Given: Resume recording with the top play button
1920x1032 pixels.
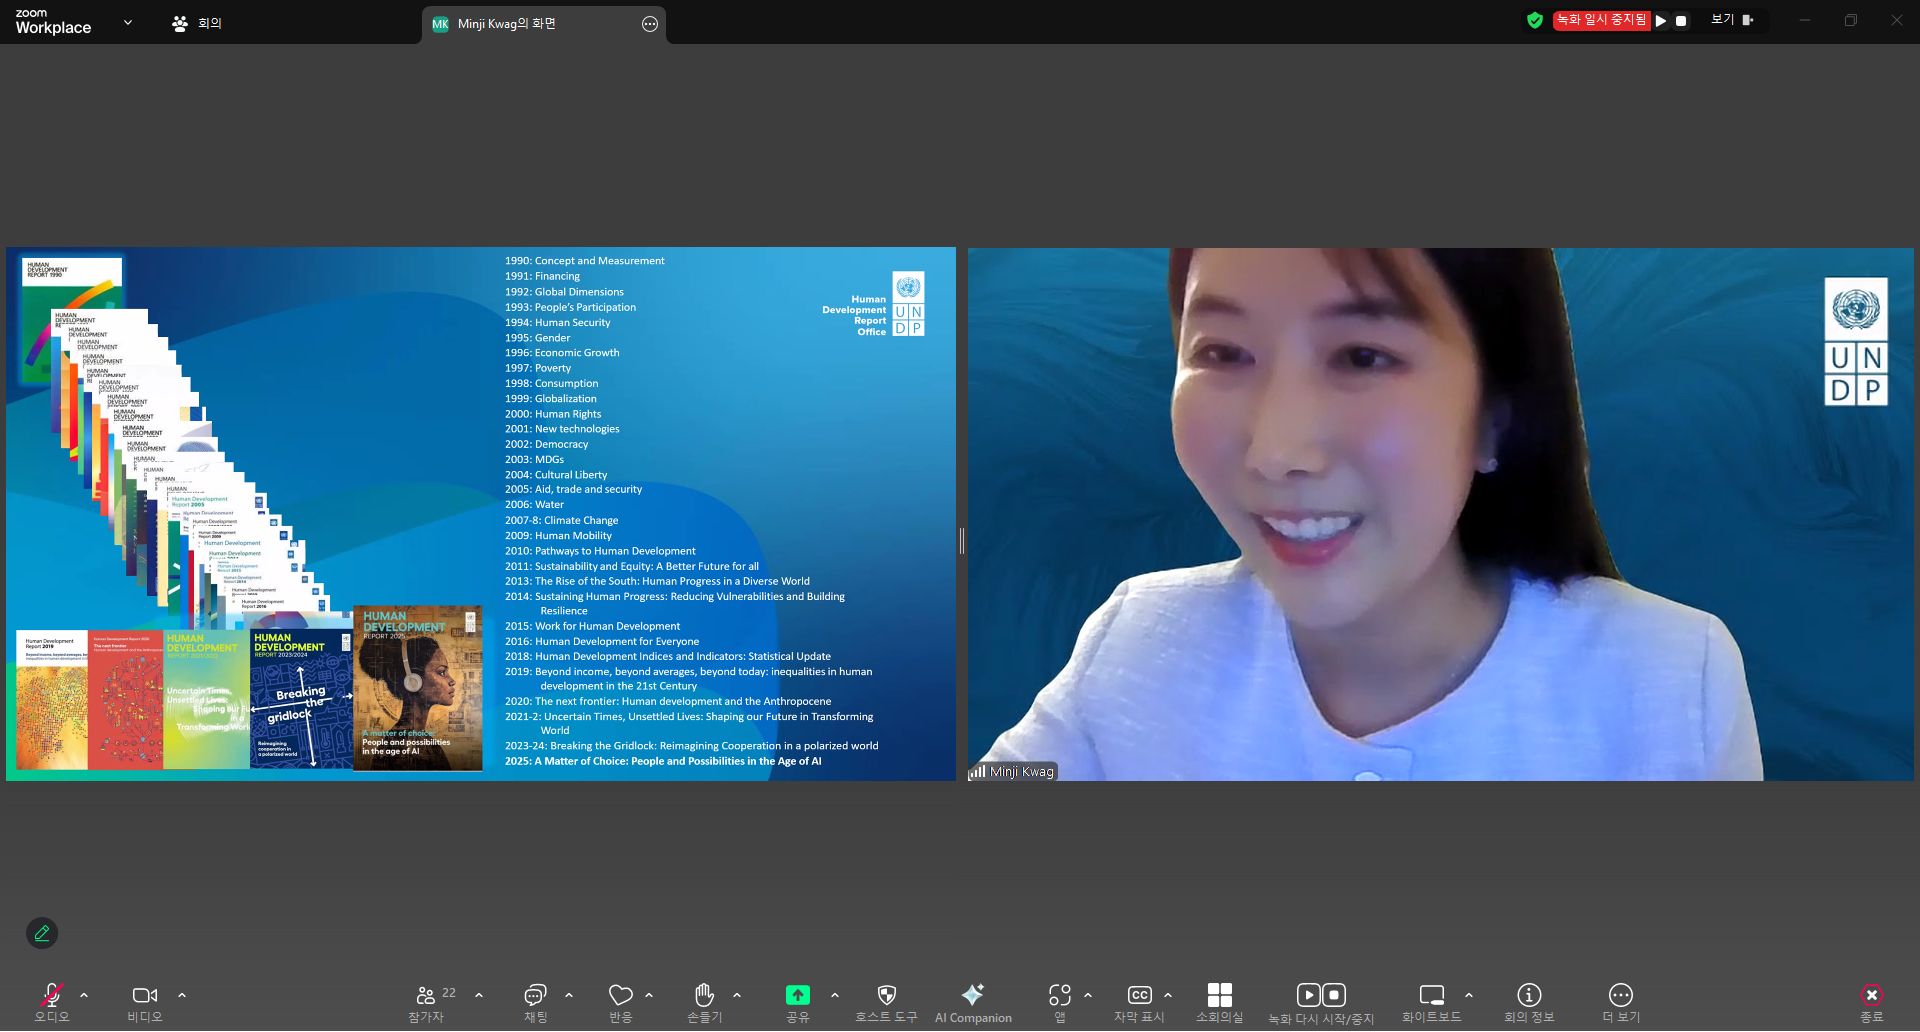Looking at the screenshot, I should [1661, 21].
